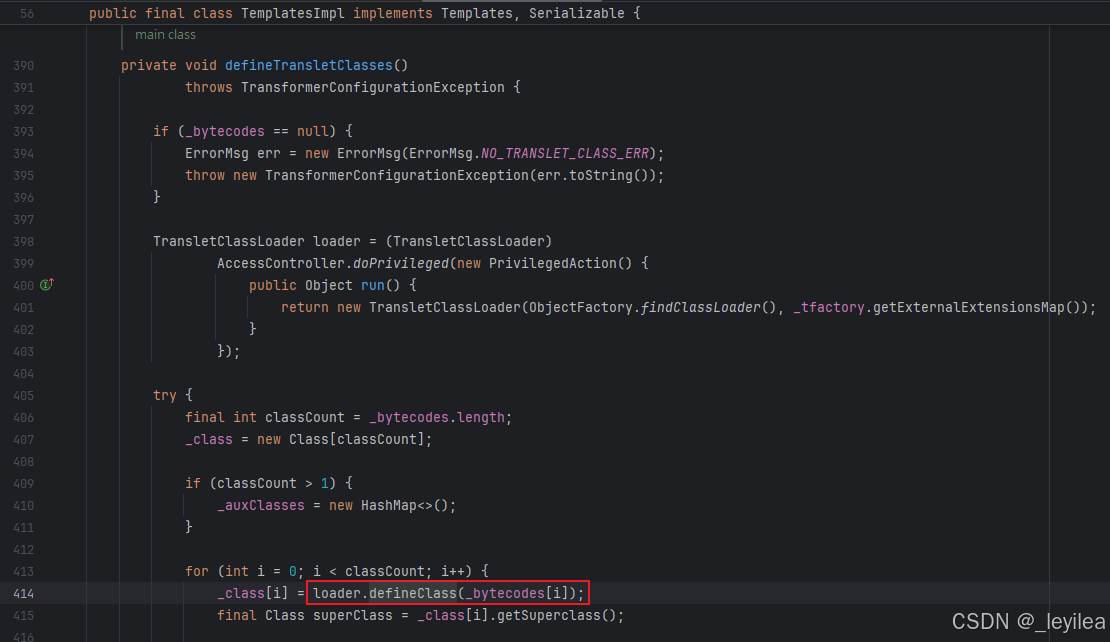Click the NO_TRANSLET_CLASS_ERR constant
1110x642 pixels.
(565, 154)
